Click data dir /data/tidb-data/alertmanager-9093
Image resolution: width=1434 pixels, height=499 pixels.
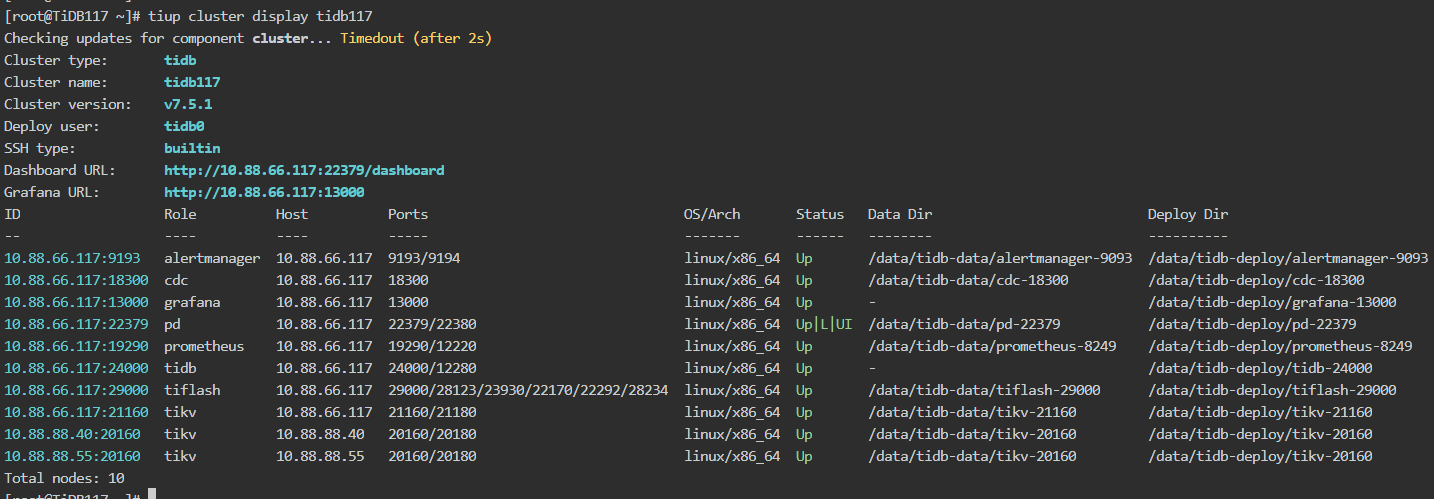click(1000, 258)
